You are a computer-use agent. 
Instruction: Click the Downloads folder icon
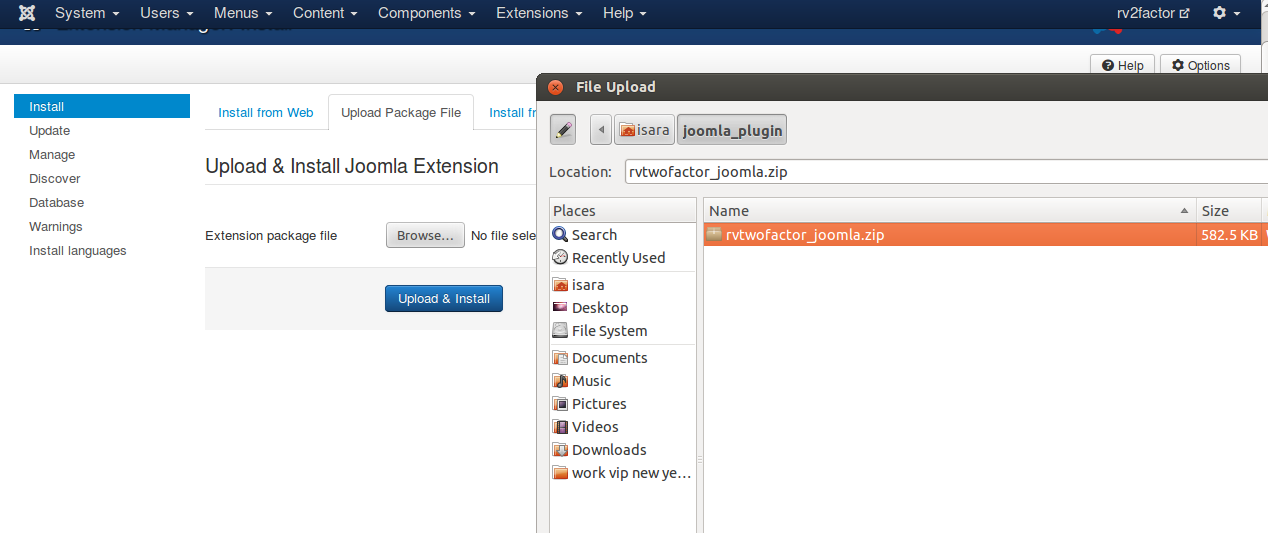point(560,449)
